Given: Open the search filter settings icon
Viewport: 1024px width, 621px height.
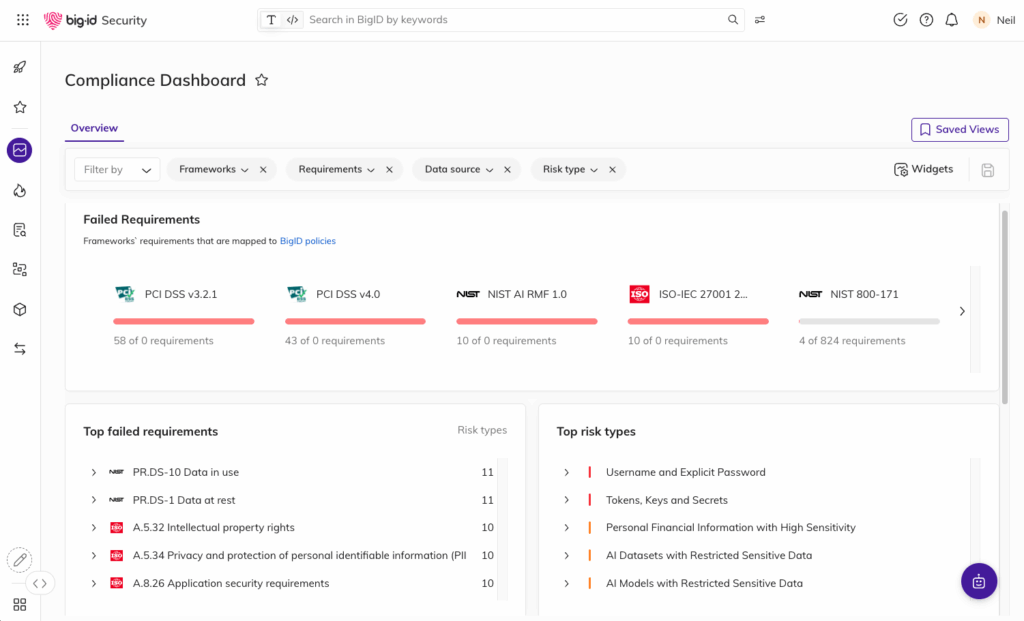Looking at the screenshot, I should point(761,20).
